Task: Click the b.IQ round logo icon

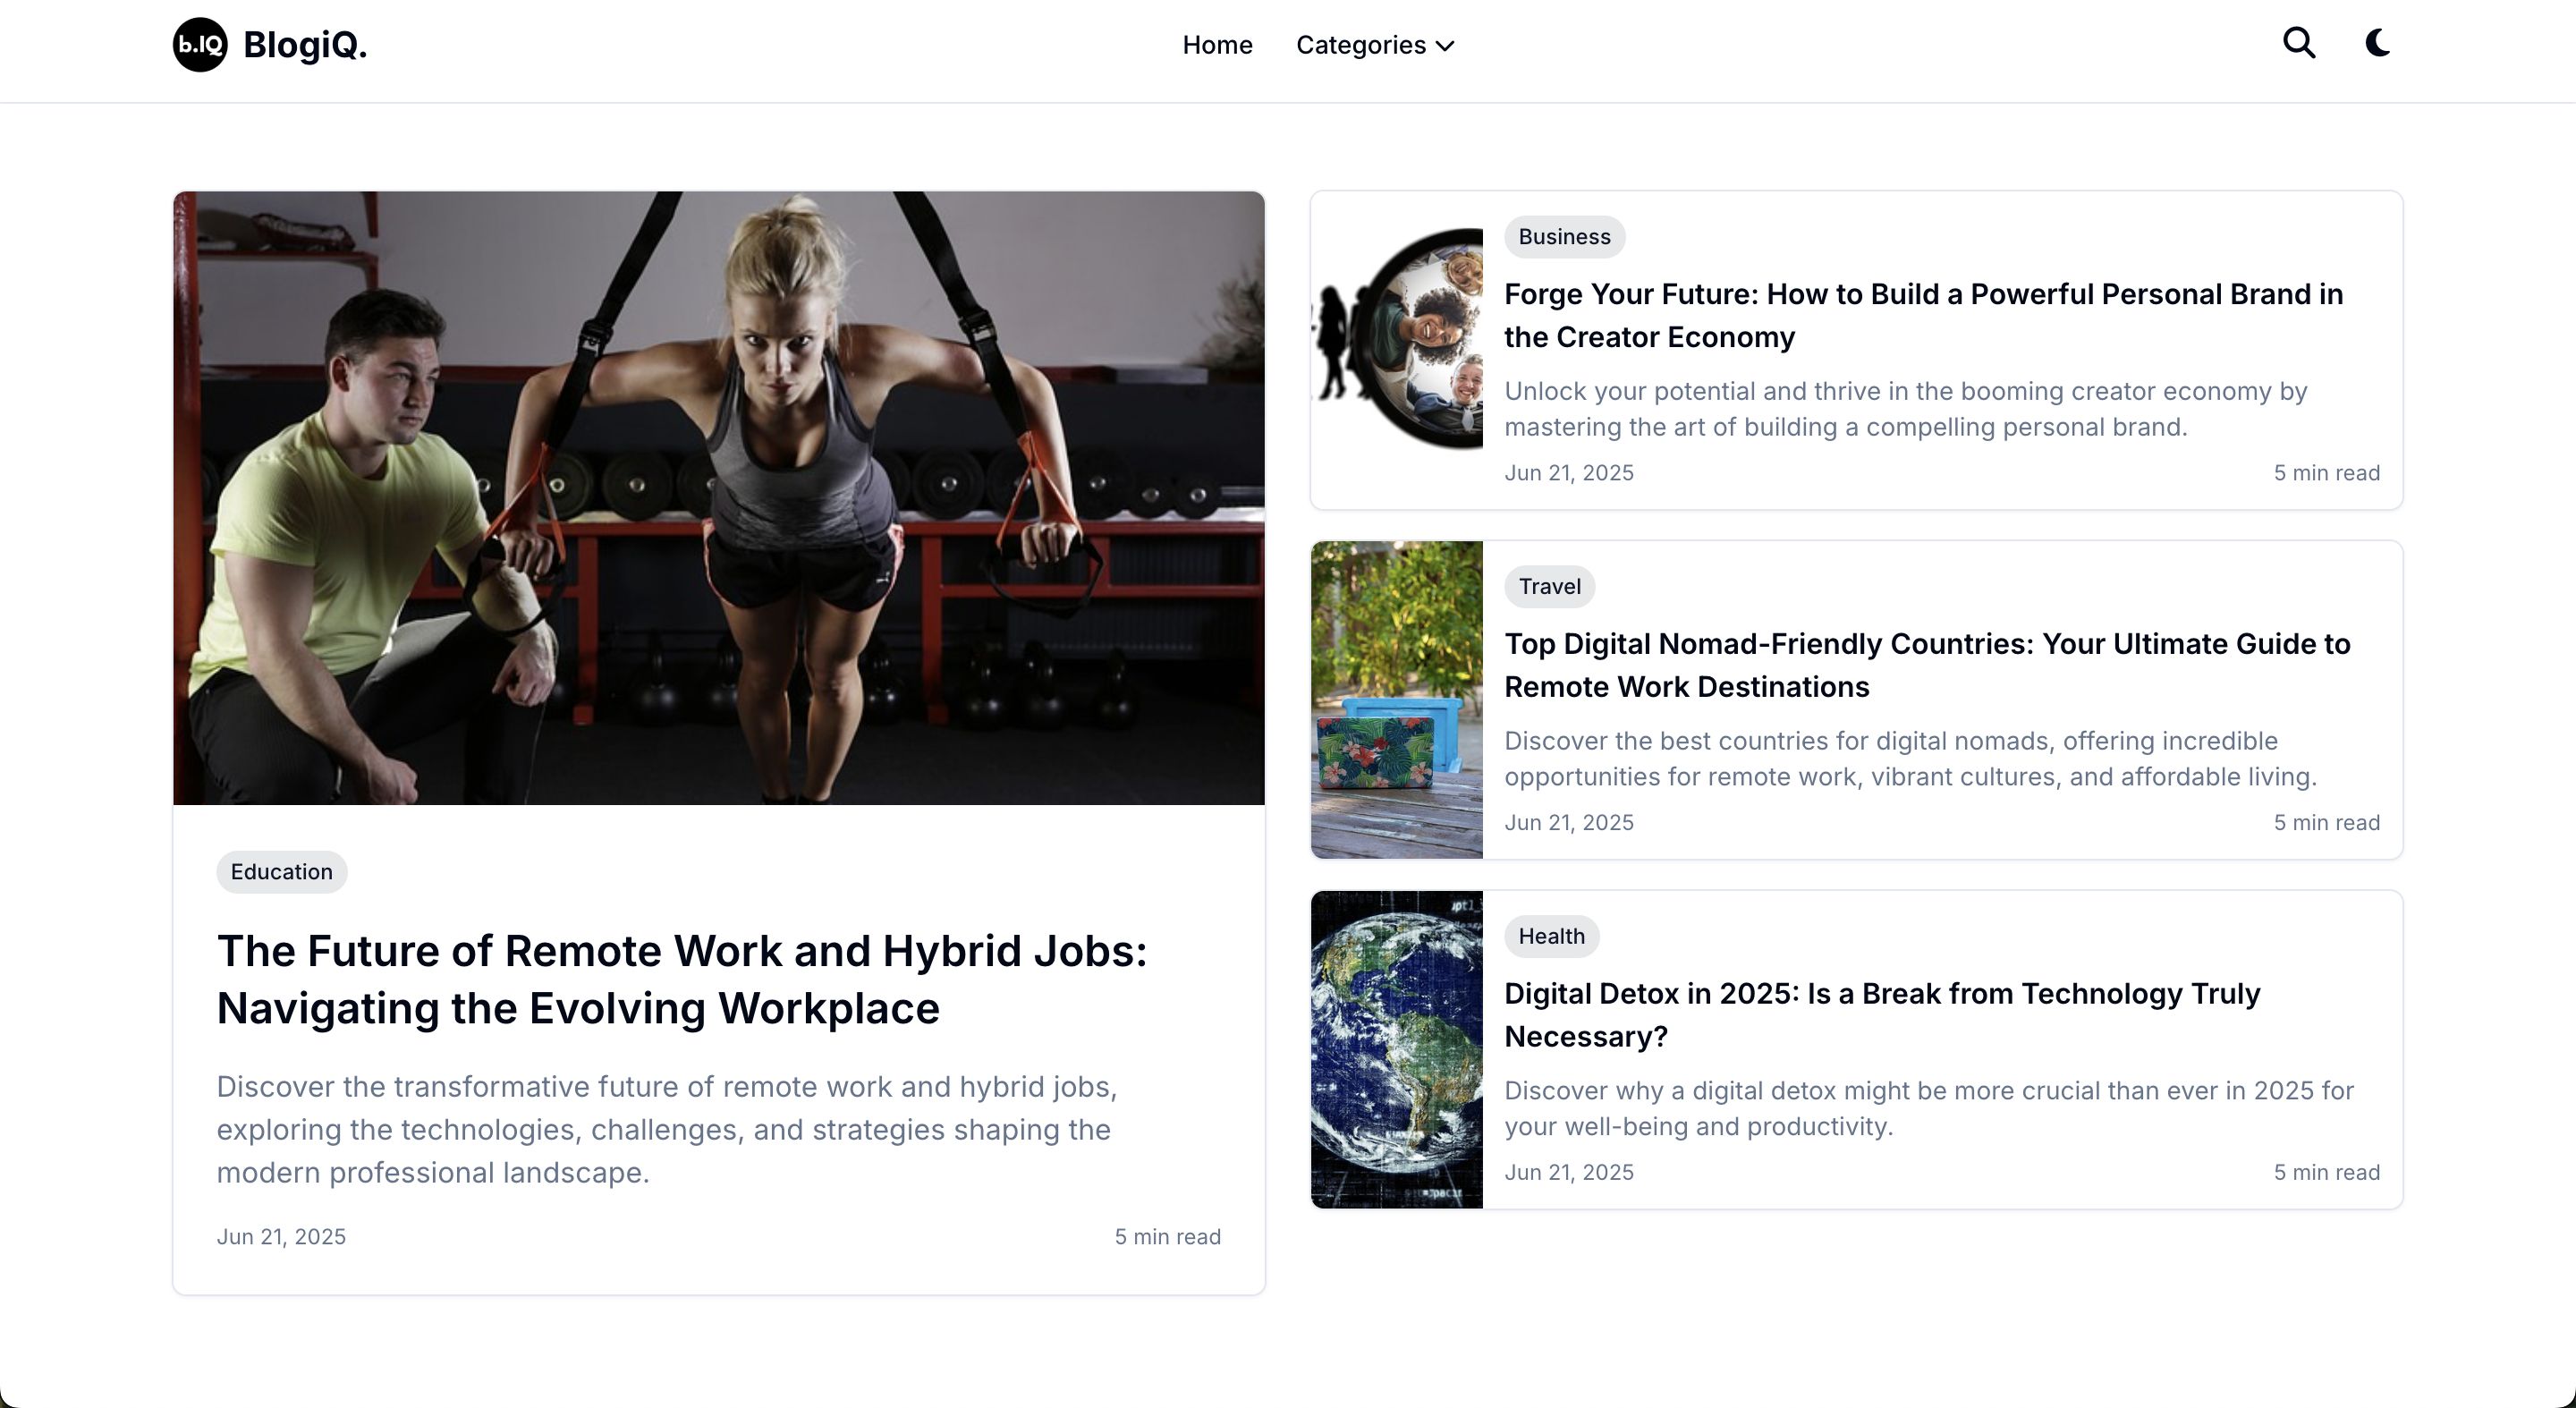Action: coord(200,45)
